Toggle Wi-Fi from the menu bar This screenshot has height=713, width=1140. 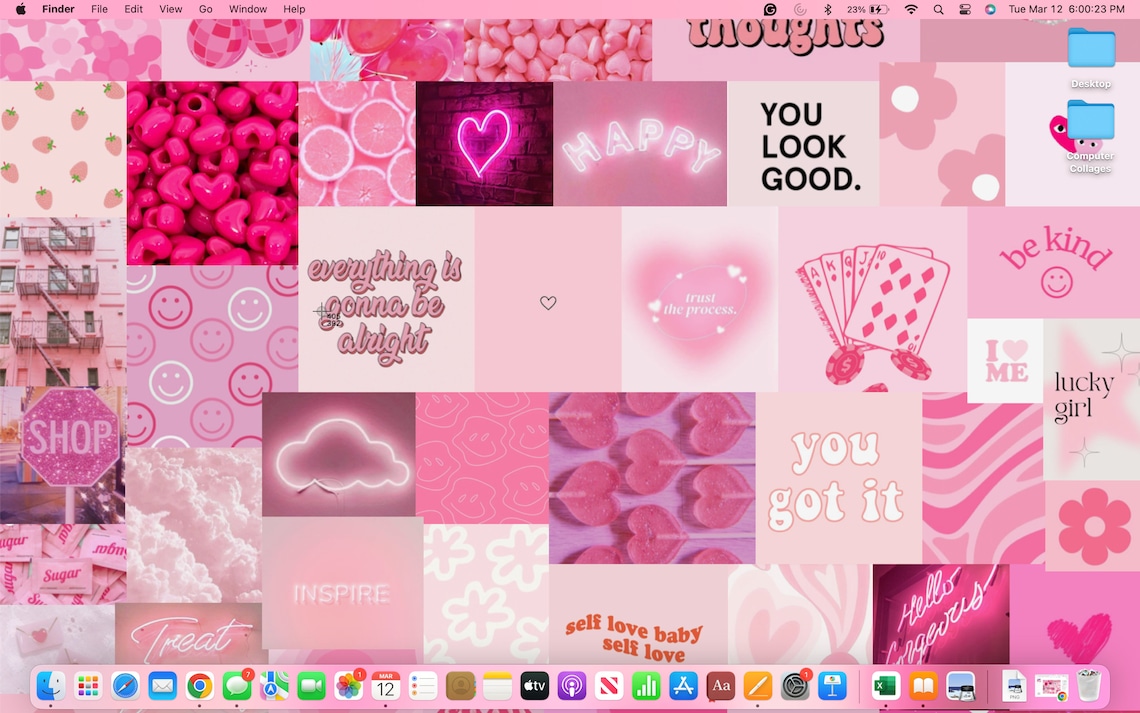pyautogui.click(x=911, y=9)
